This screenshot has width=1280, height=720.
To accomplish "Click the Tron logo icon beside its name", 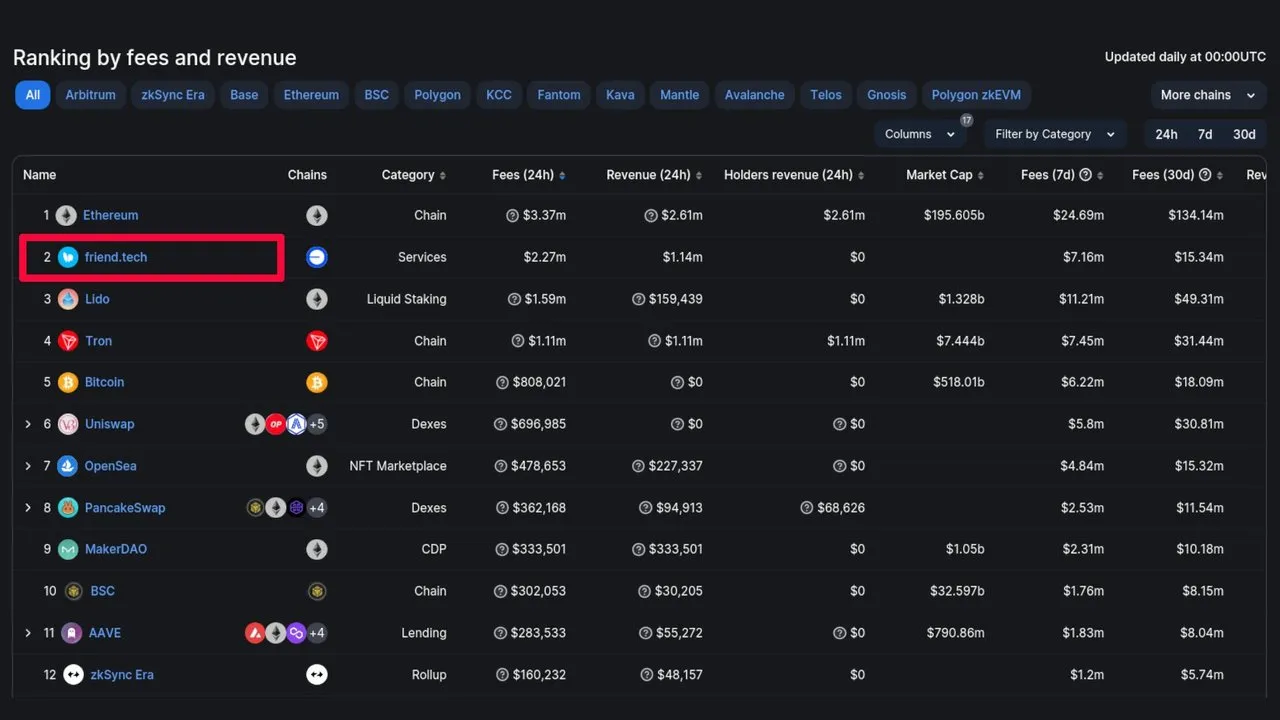I will 68,341.
